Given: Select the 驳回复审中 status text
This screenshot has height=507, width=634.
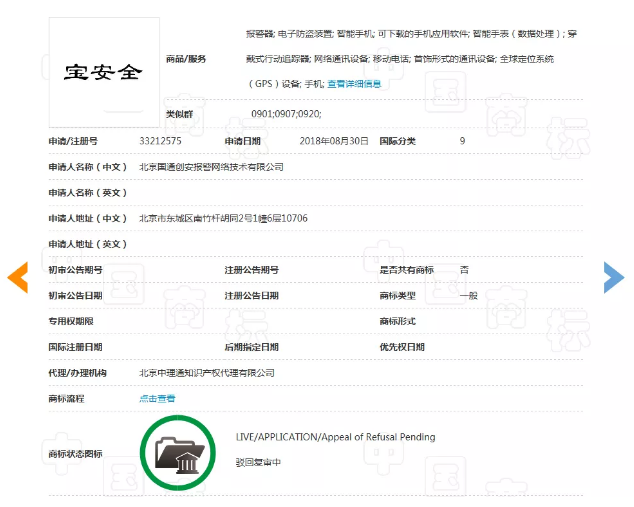Looking at the screenshot, I should click(x=258, y=462).
